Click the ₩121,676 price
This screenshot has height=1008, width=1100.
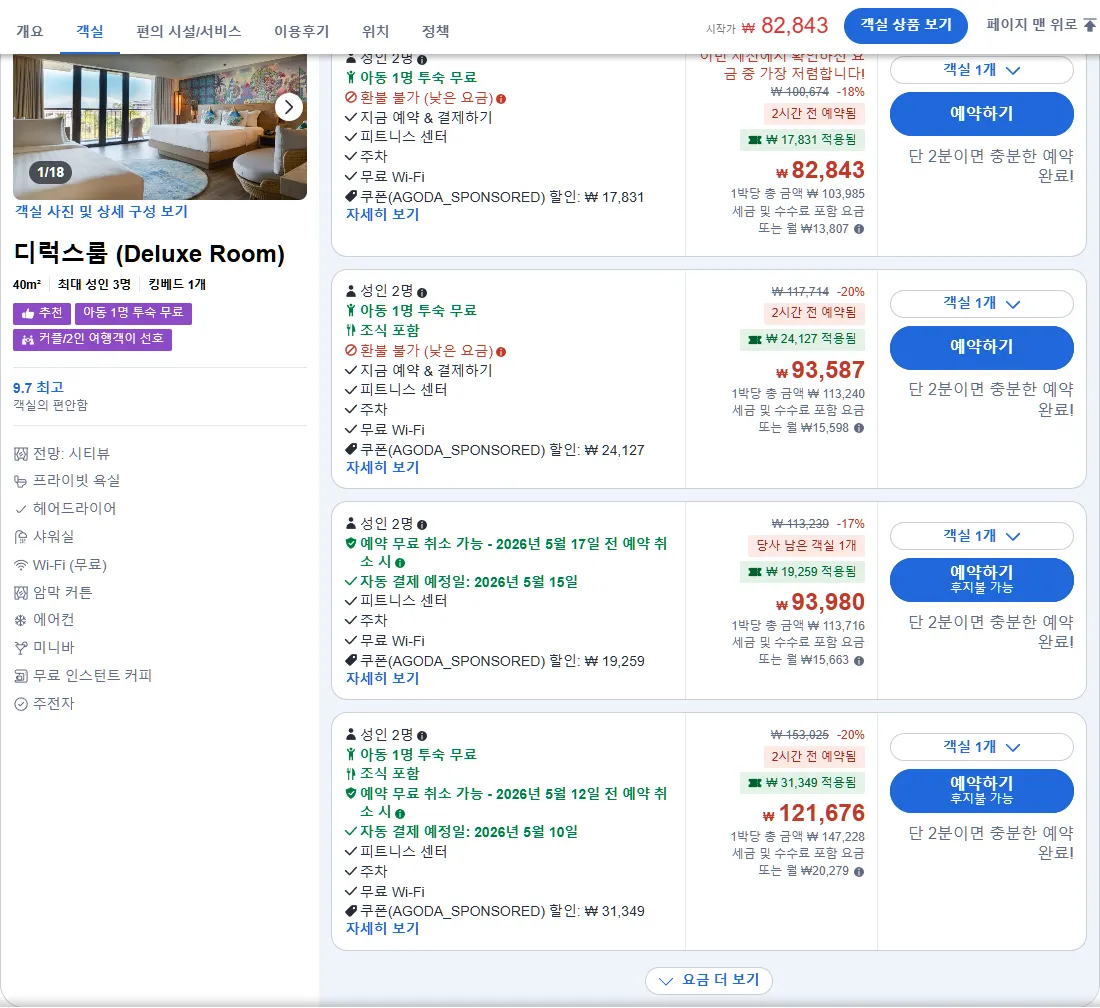(813, 813)
